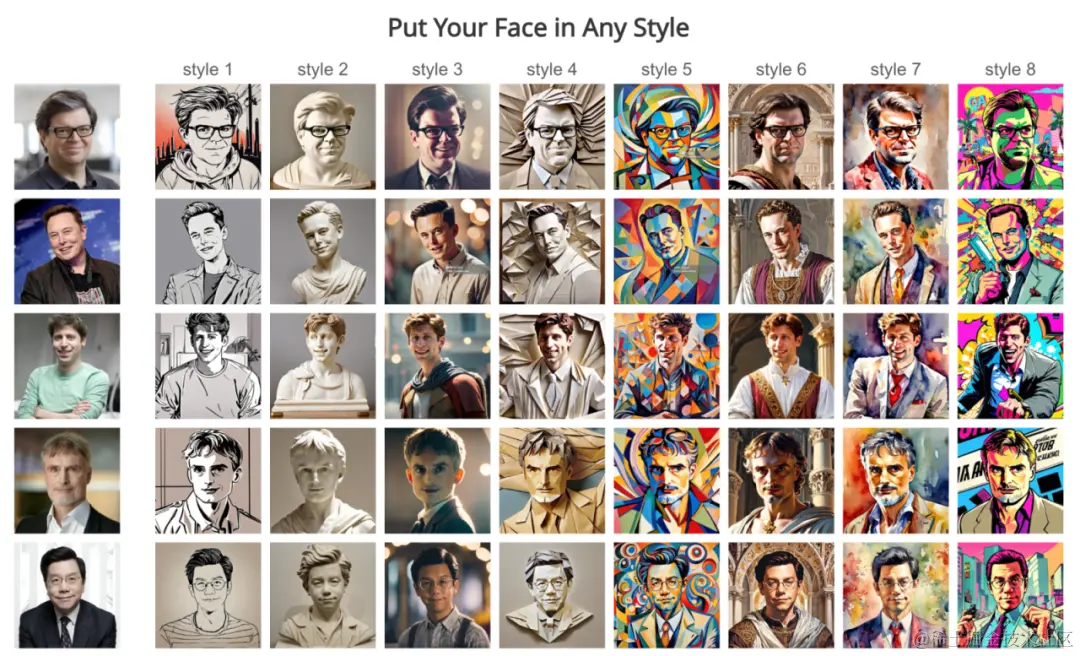Image resolution: width=1080 pixels, height=656 pixels.
Task: Open top-row source photo of man with glasses
Action: pyautogui.click(x=67, y=136)
